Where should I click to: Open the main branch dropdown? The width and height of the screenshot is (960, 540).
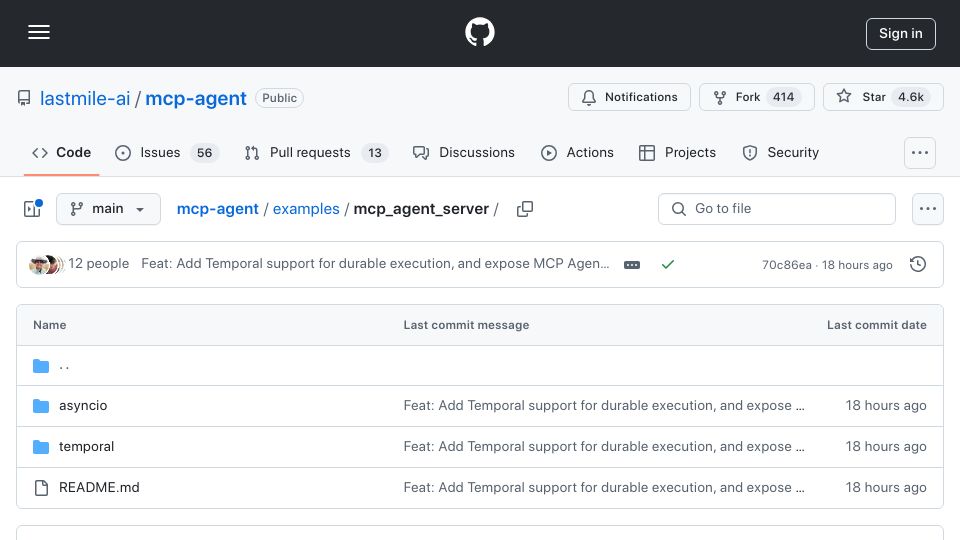coord(108,209)
